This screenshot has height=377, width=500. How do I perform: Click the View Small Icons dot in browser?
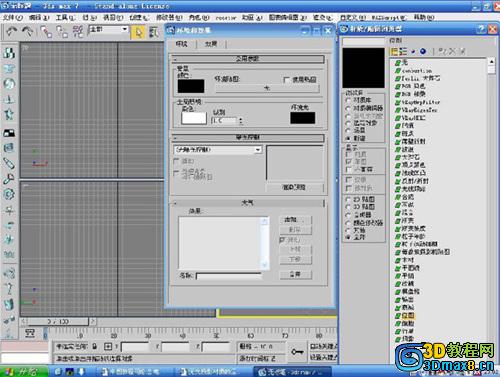(x=413, y=52)
